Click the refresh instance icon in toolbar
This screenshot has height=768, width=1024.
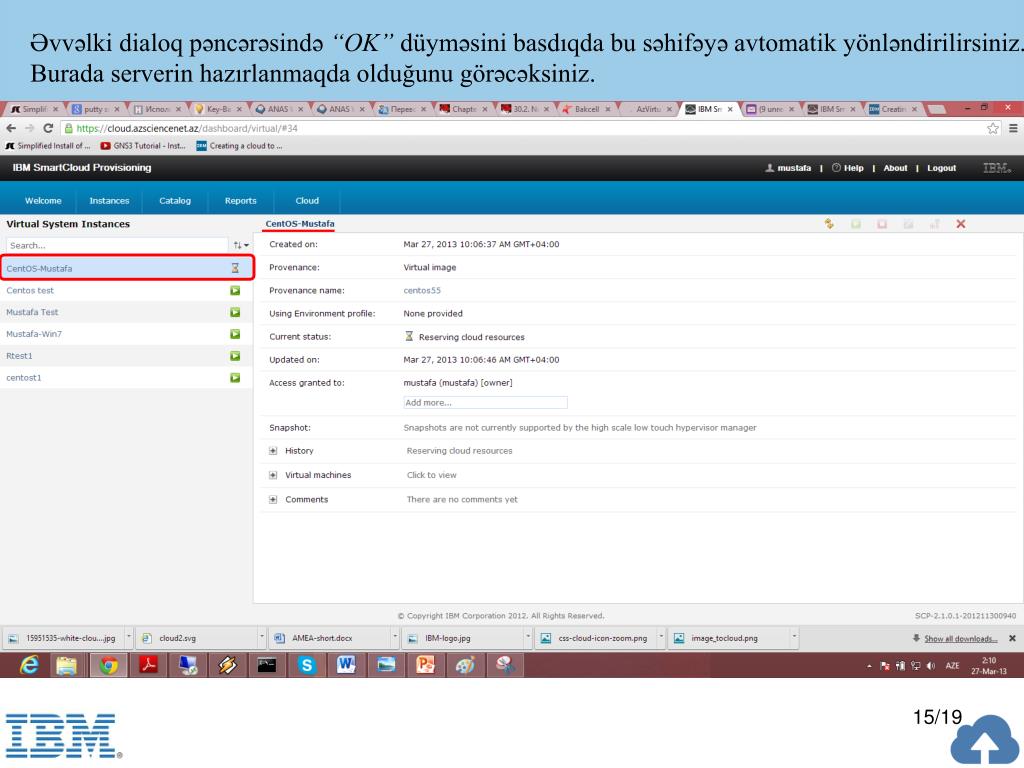coord(829,224)
